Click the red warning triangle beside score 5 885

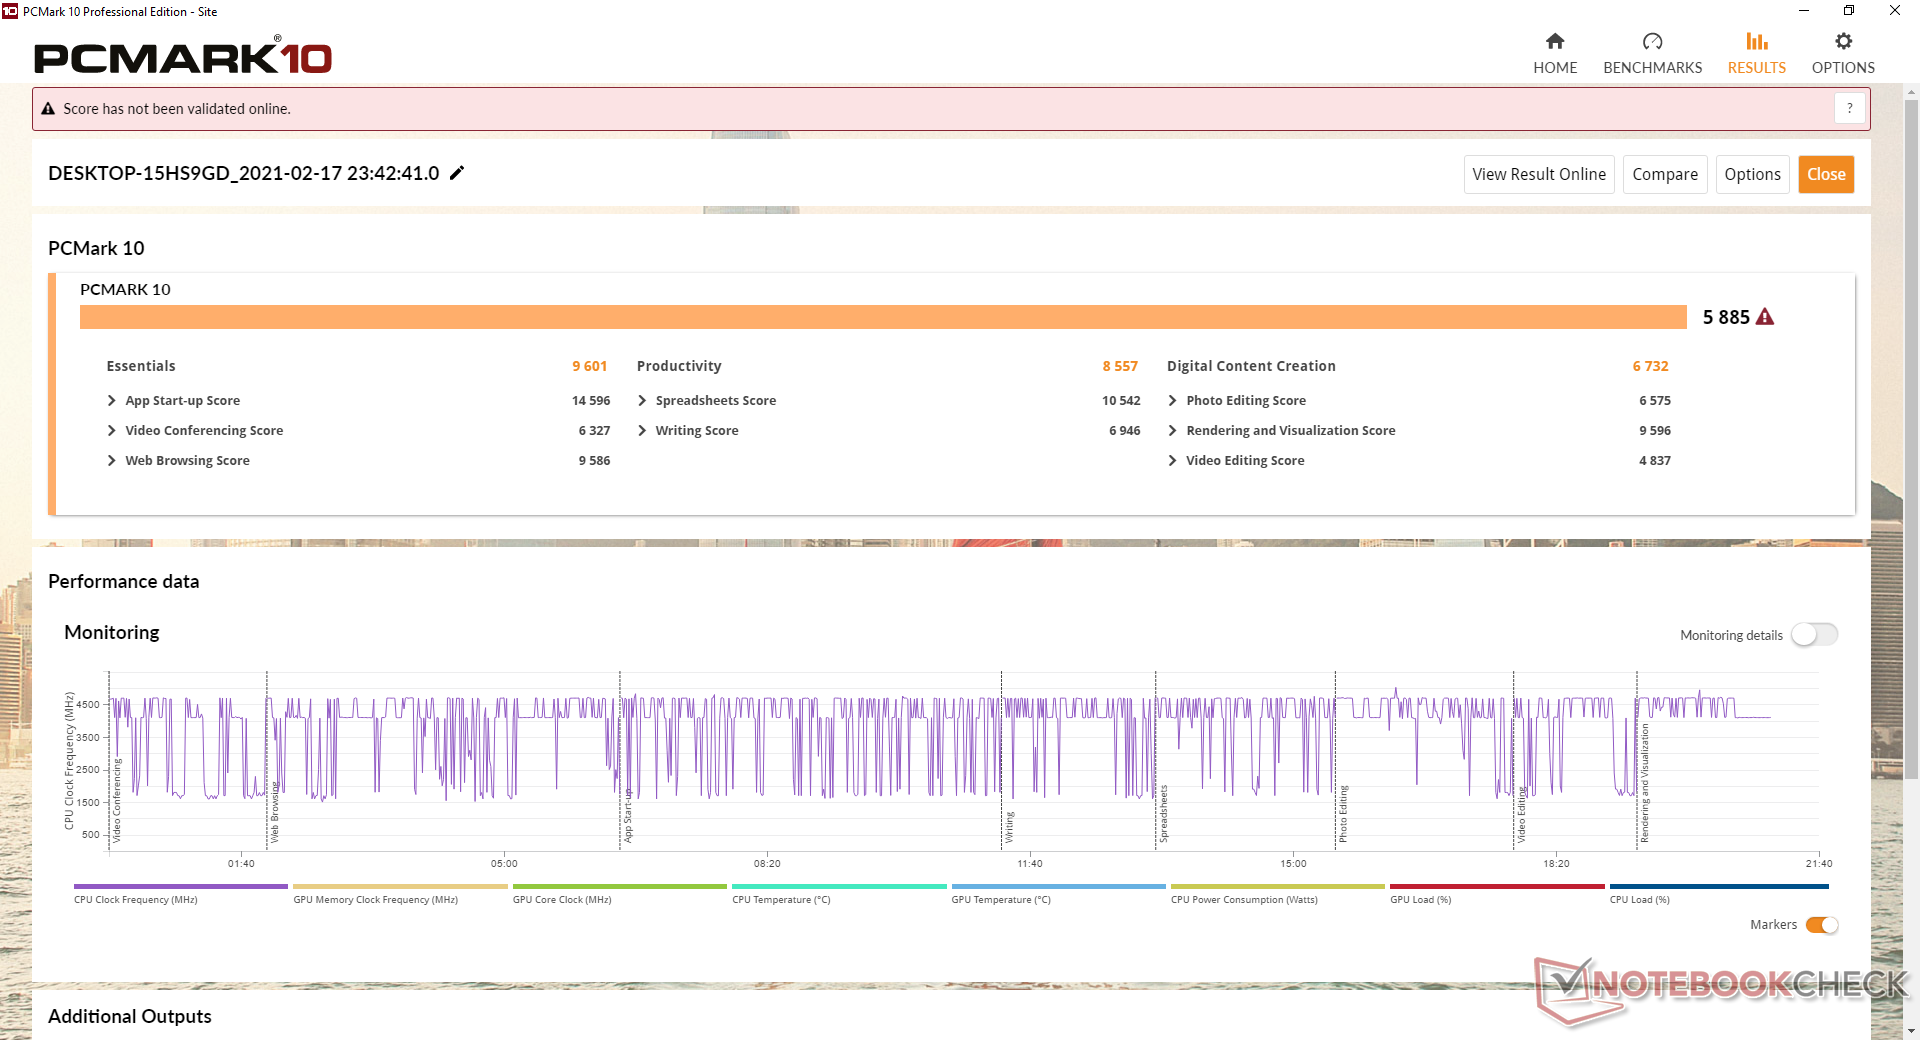1765,317
